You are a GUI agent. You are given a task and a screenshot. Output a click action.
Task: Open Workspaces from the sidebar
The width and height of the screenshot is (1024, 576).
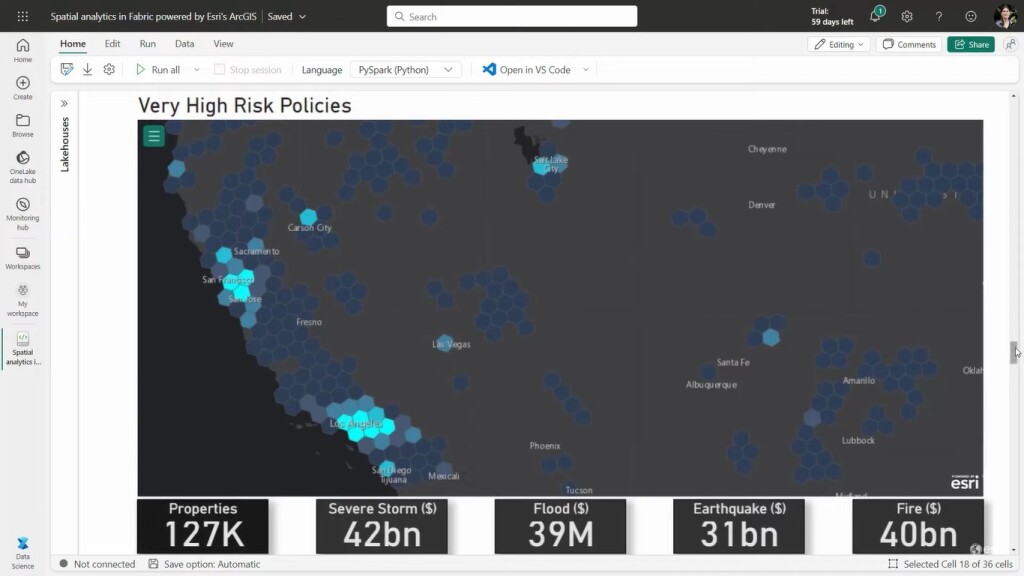(x=22, y=255)
